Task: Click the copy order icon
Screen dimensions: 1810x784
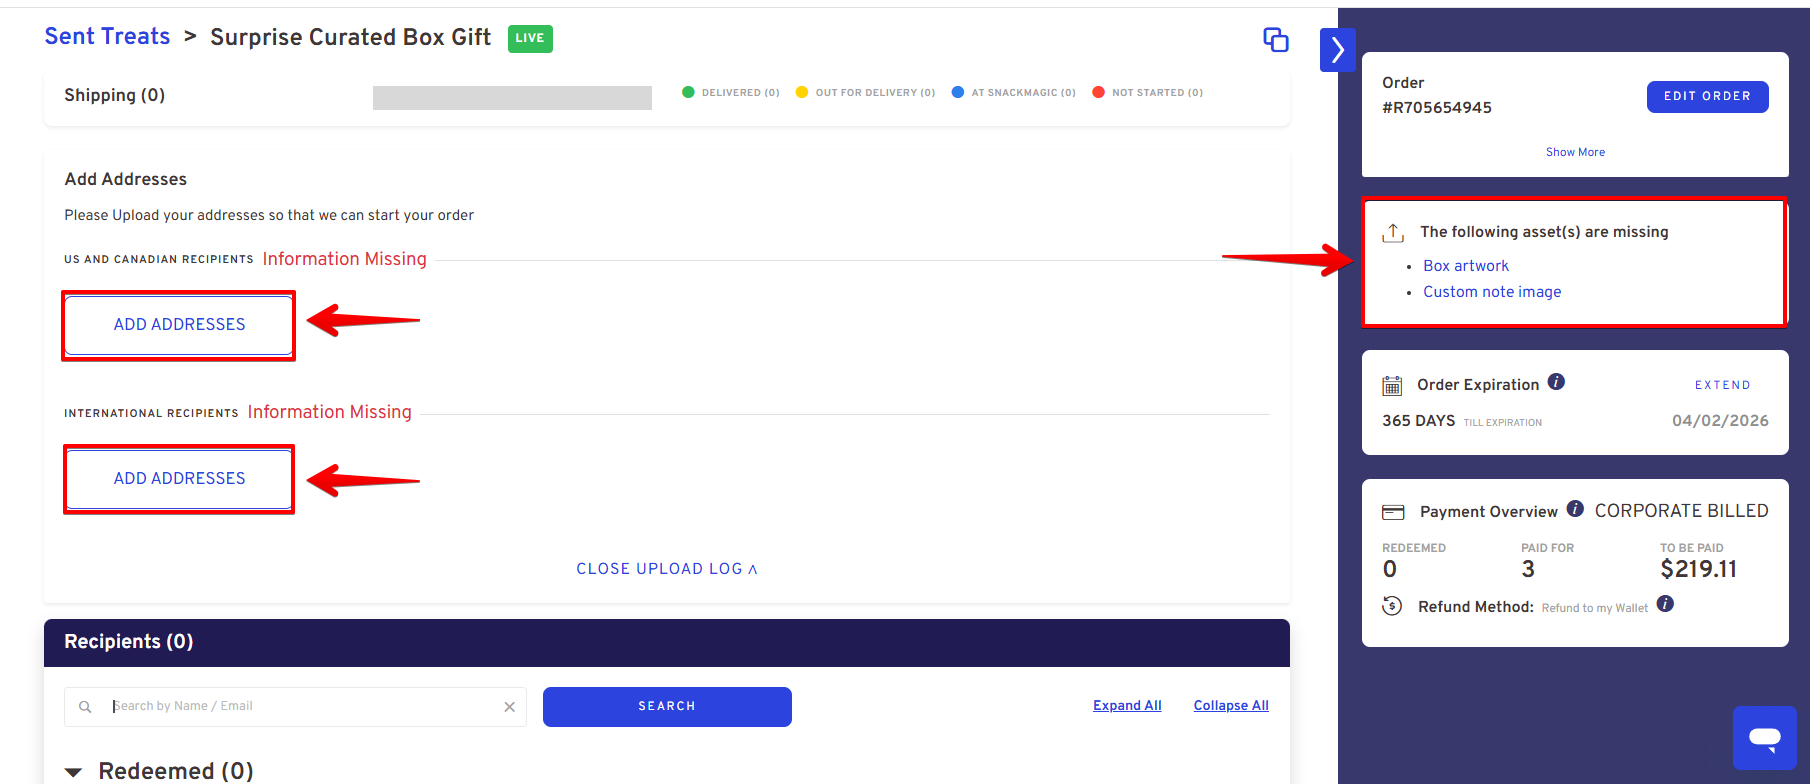Action: tap(1275, 40)
